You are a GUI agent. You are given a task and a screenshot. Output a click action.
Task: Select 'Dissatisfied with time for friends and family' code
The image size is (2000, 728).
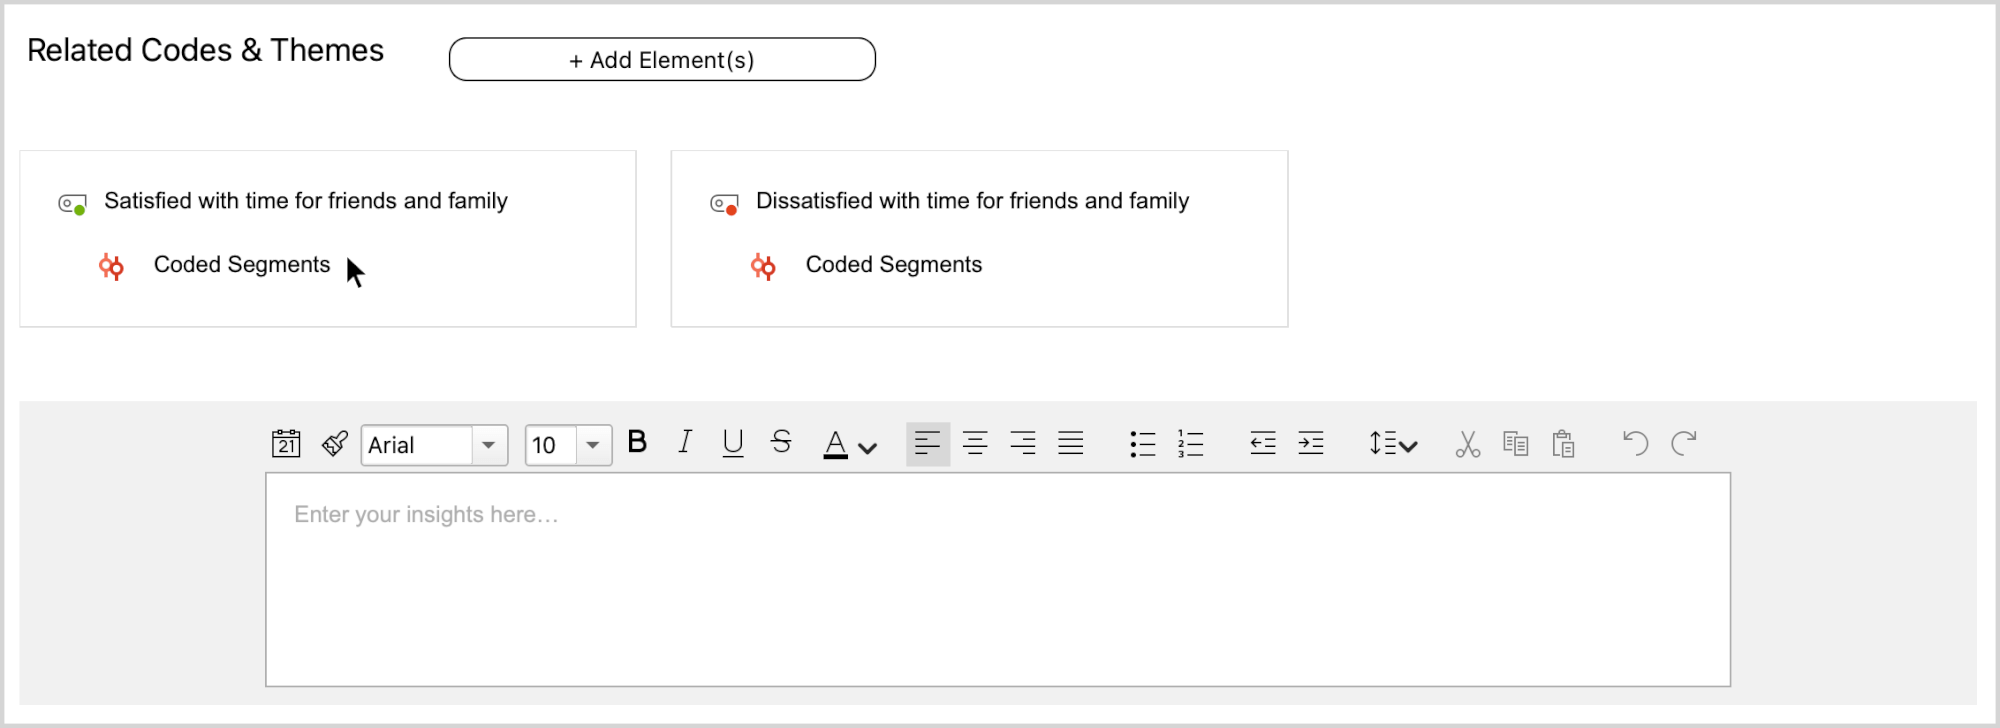point(972,201)
